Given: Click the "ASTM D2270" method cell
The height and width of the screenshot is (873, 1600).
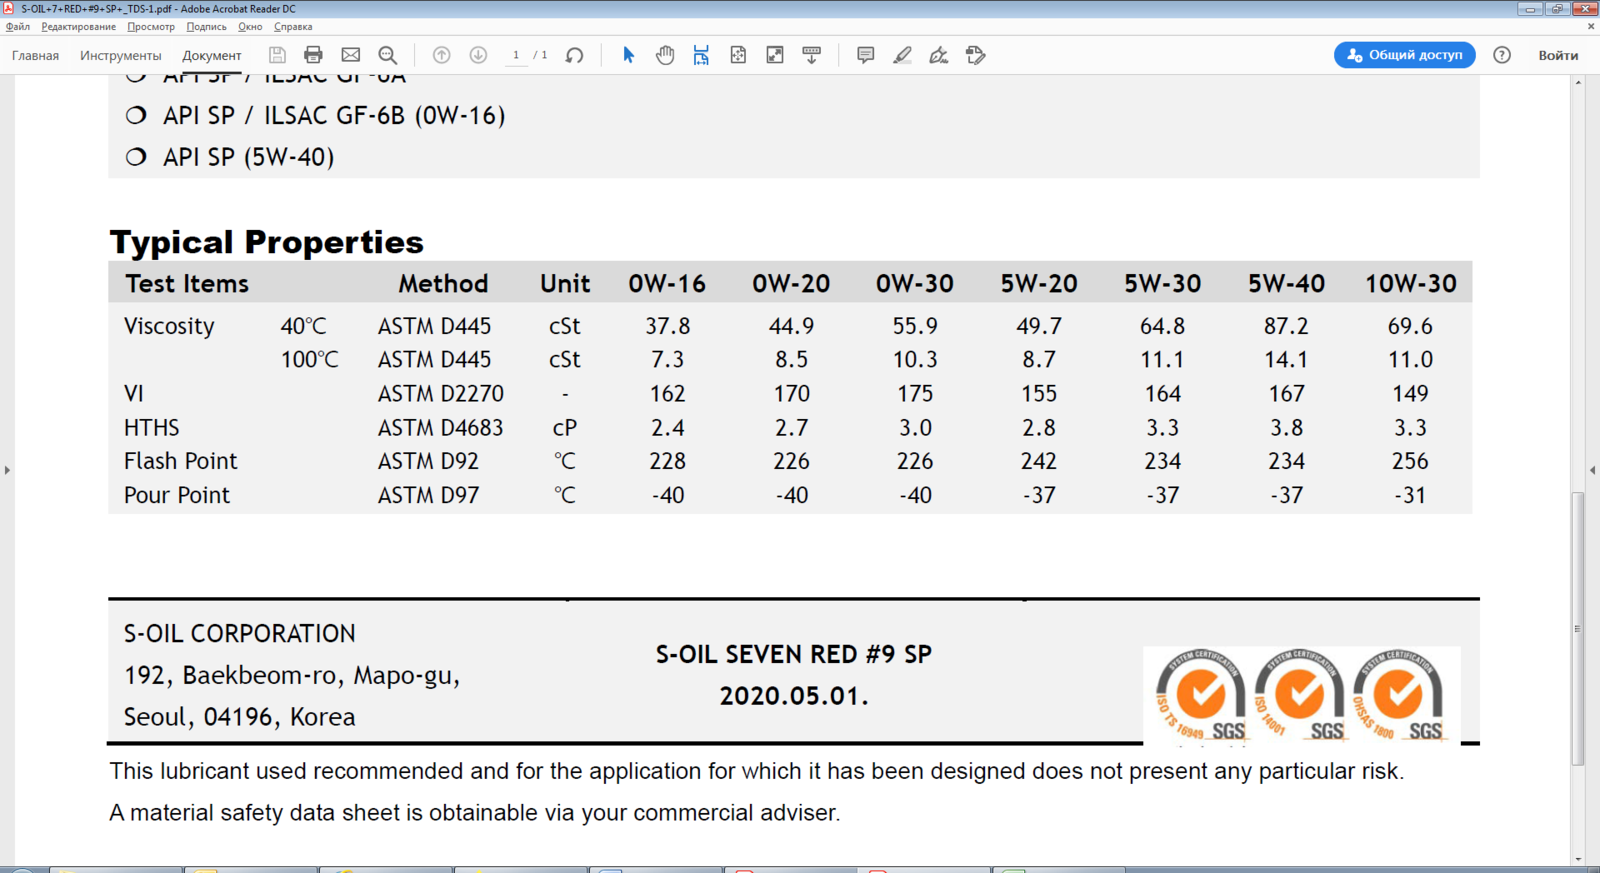Looking at the screenshot, I should tap(441, 394).
